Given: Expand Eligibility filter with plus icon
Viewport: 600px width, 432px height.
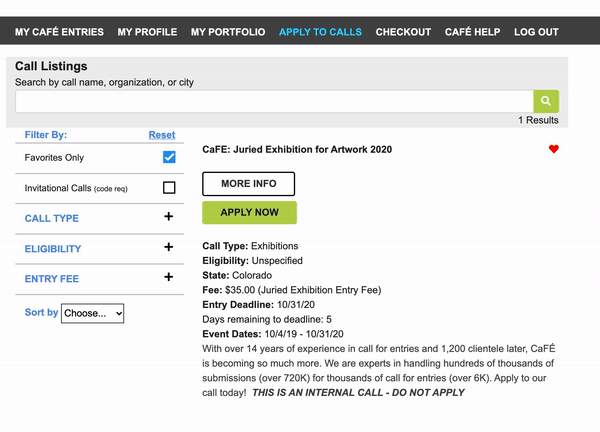Looking at the screenshot, I should pos(168,247).
